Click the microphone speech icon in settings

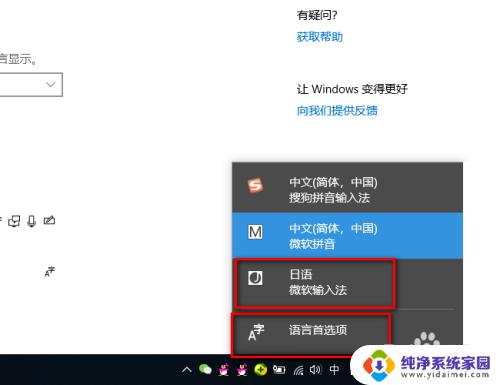[32, 221]
